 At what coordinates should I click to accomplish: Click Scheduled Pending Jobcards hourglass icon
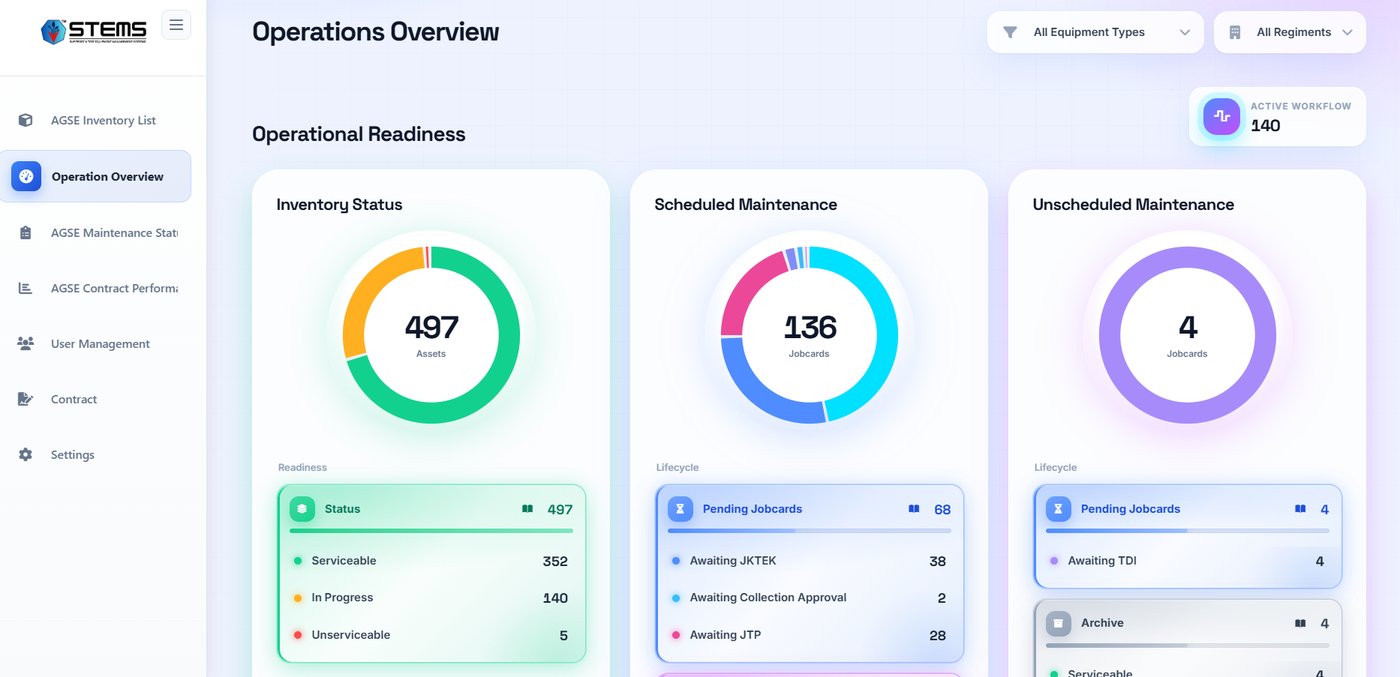(680, 509)
